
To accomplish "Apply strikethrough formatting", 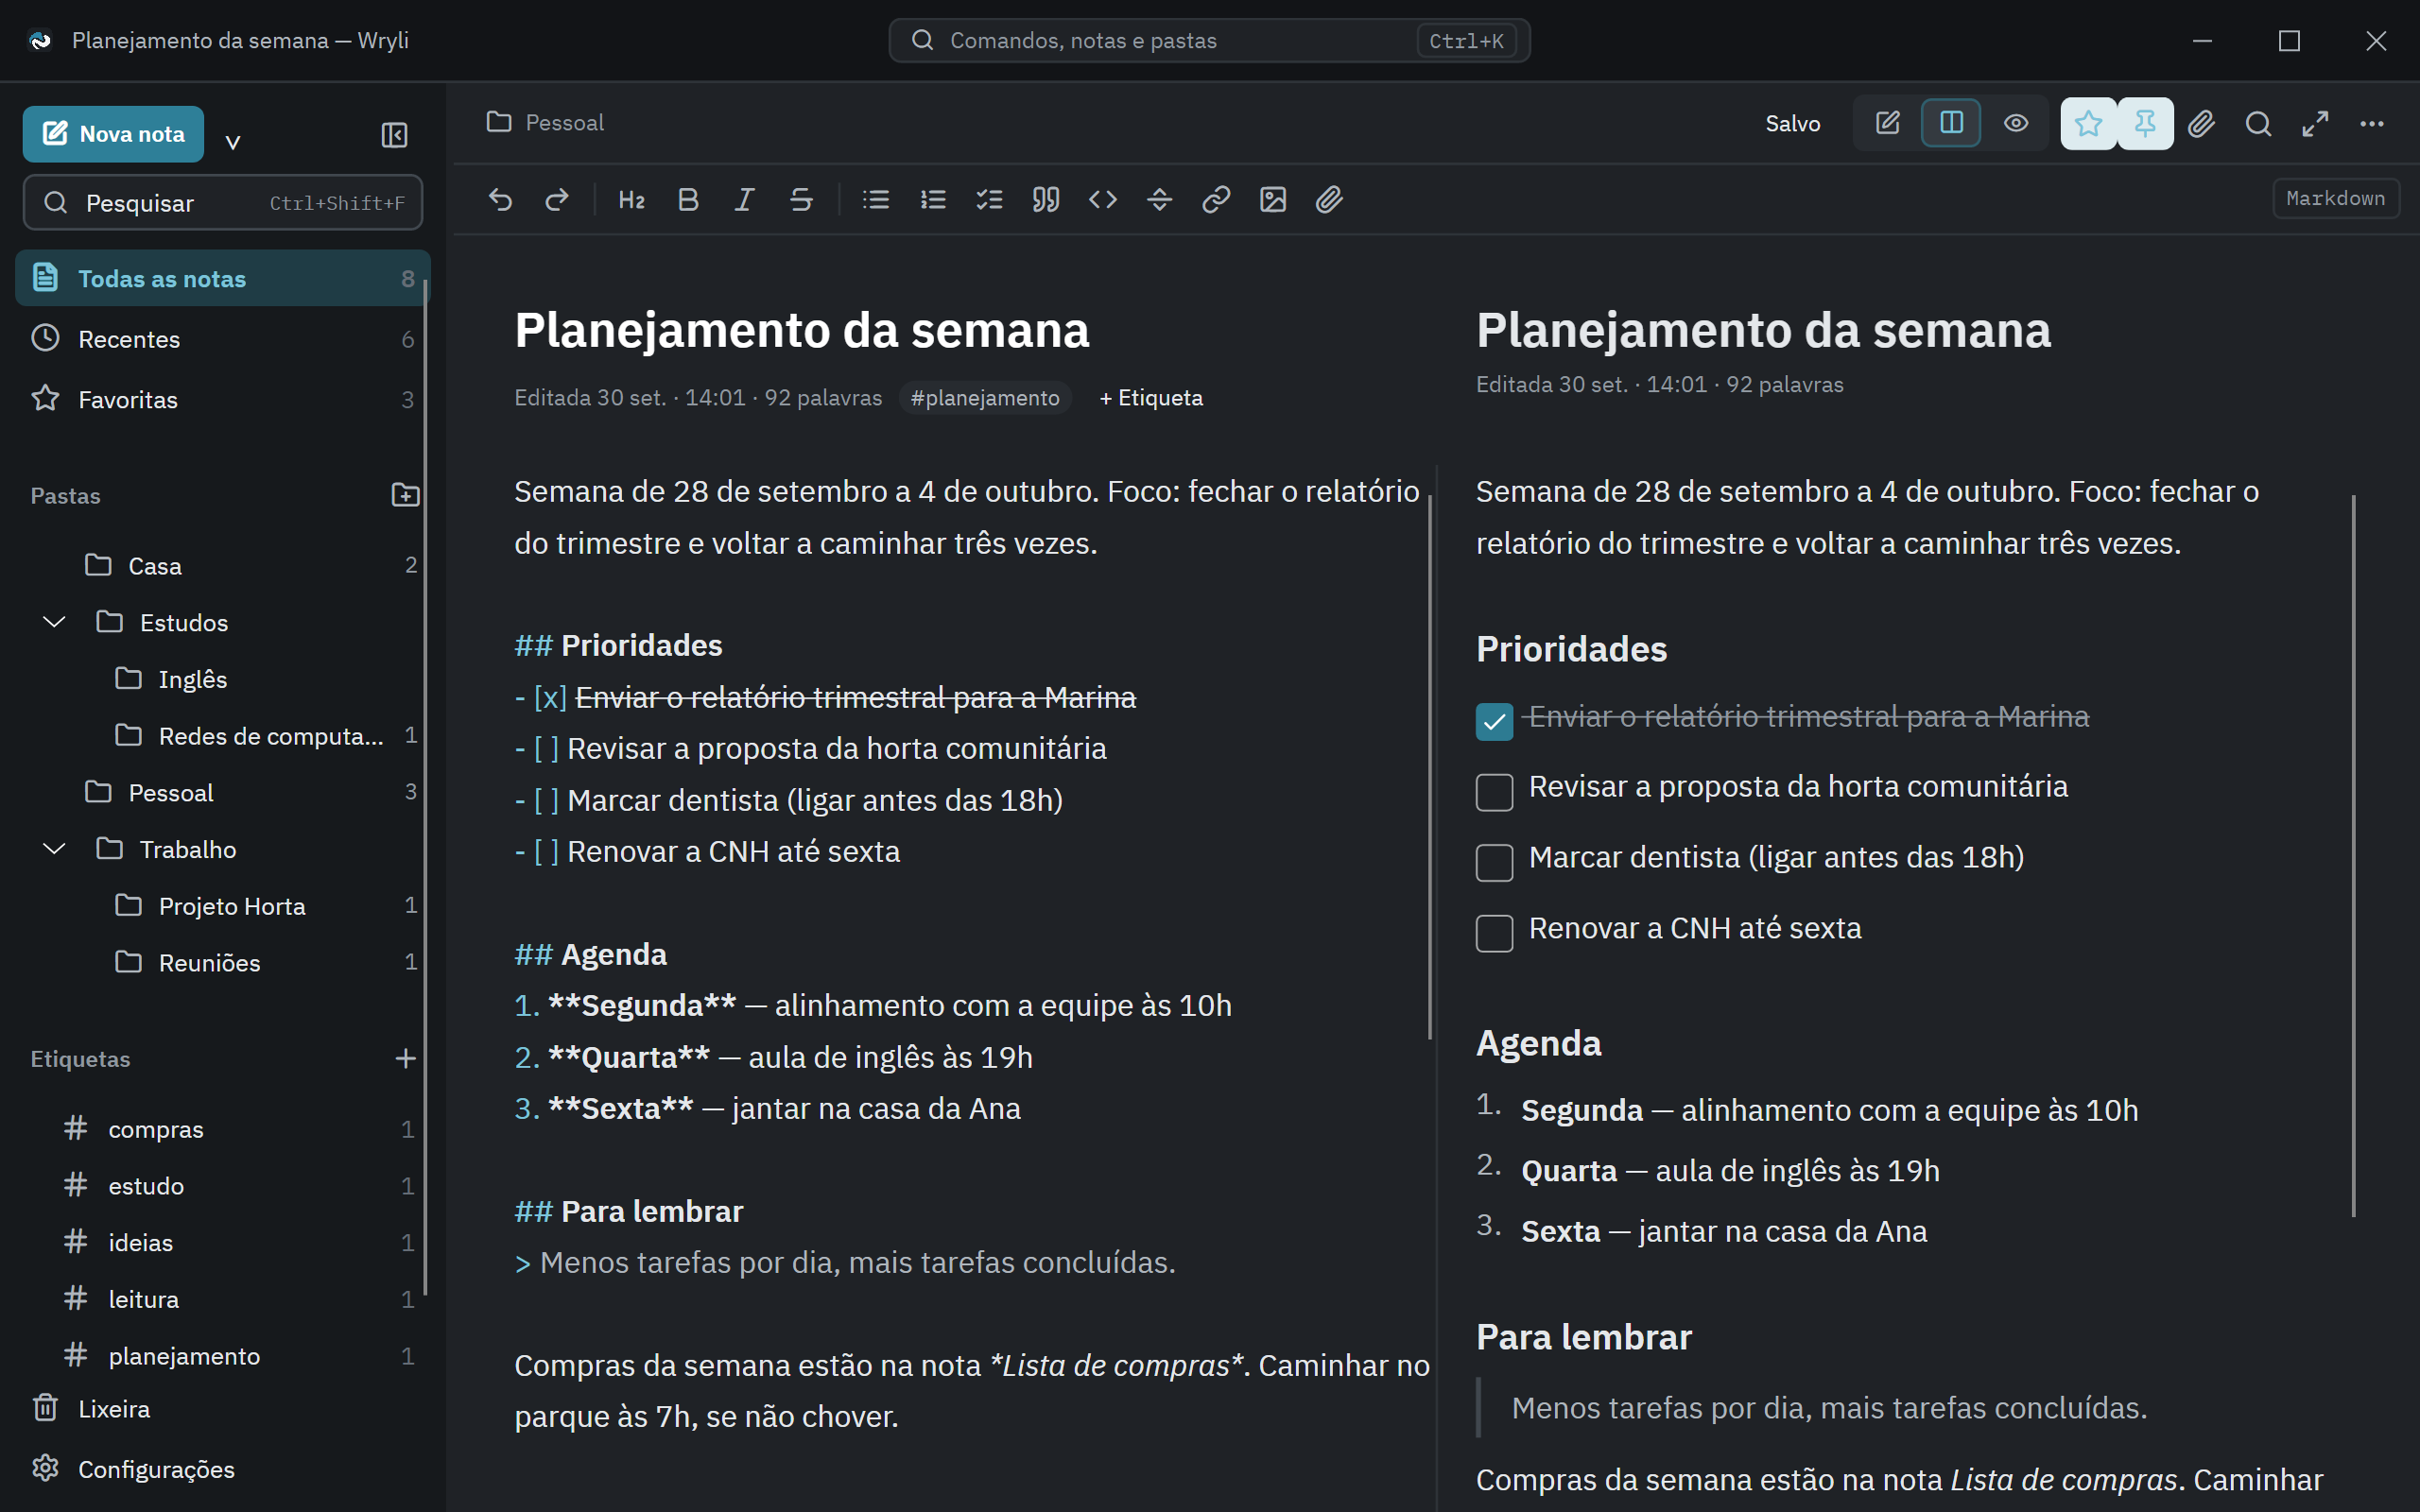I will tap(801, 199).
